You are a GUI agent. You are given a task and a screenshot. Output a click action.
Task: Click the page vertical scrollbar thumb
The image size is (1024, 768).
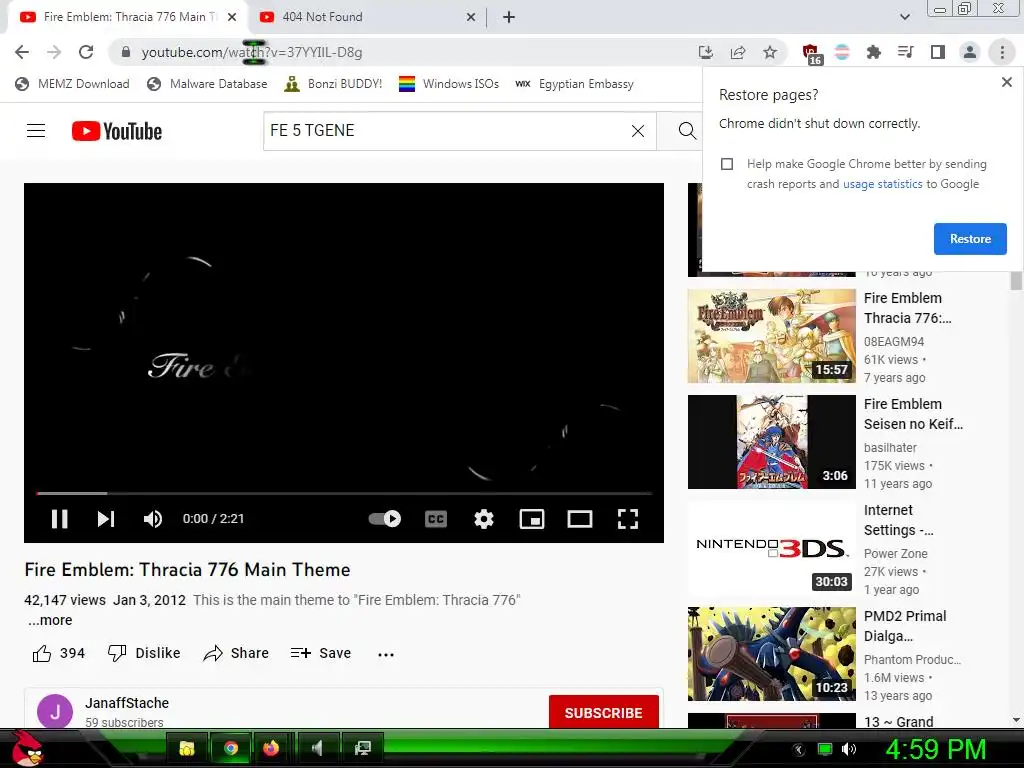click(1016, 281)
